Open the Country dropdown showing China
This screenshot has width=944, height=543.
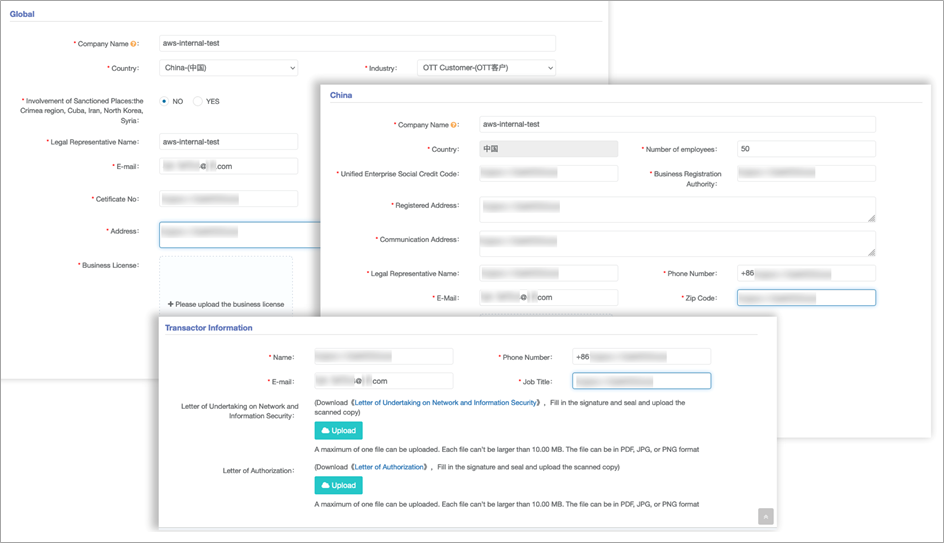point(229,68)
